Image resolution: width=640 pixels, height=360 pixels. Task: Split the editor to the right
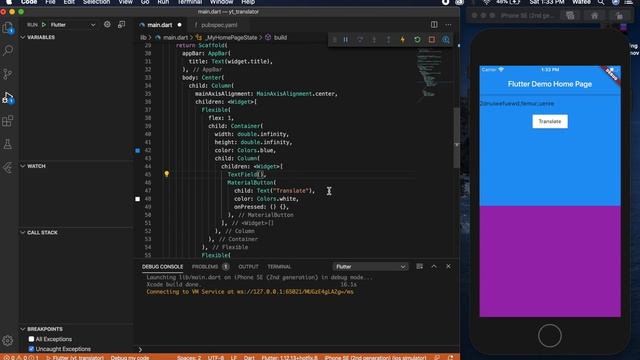click(434, 24)
